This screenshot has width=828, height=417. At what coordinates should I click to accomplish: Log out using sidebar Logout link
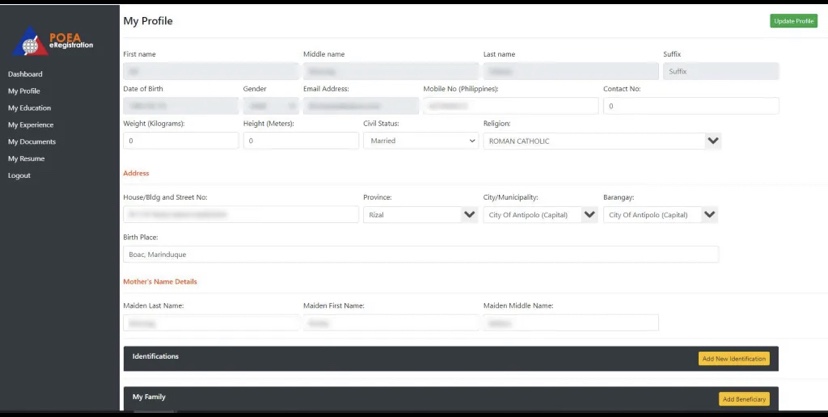[x=19, y=176]
